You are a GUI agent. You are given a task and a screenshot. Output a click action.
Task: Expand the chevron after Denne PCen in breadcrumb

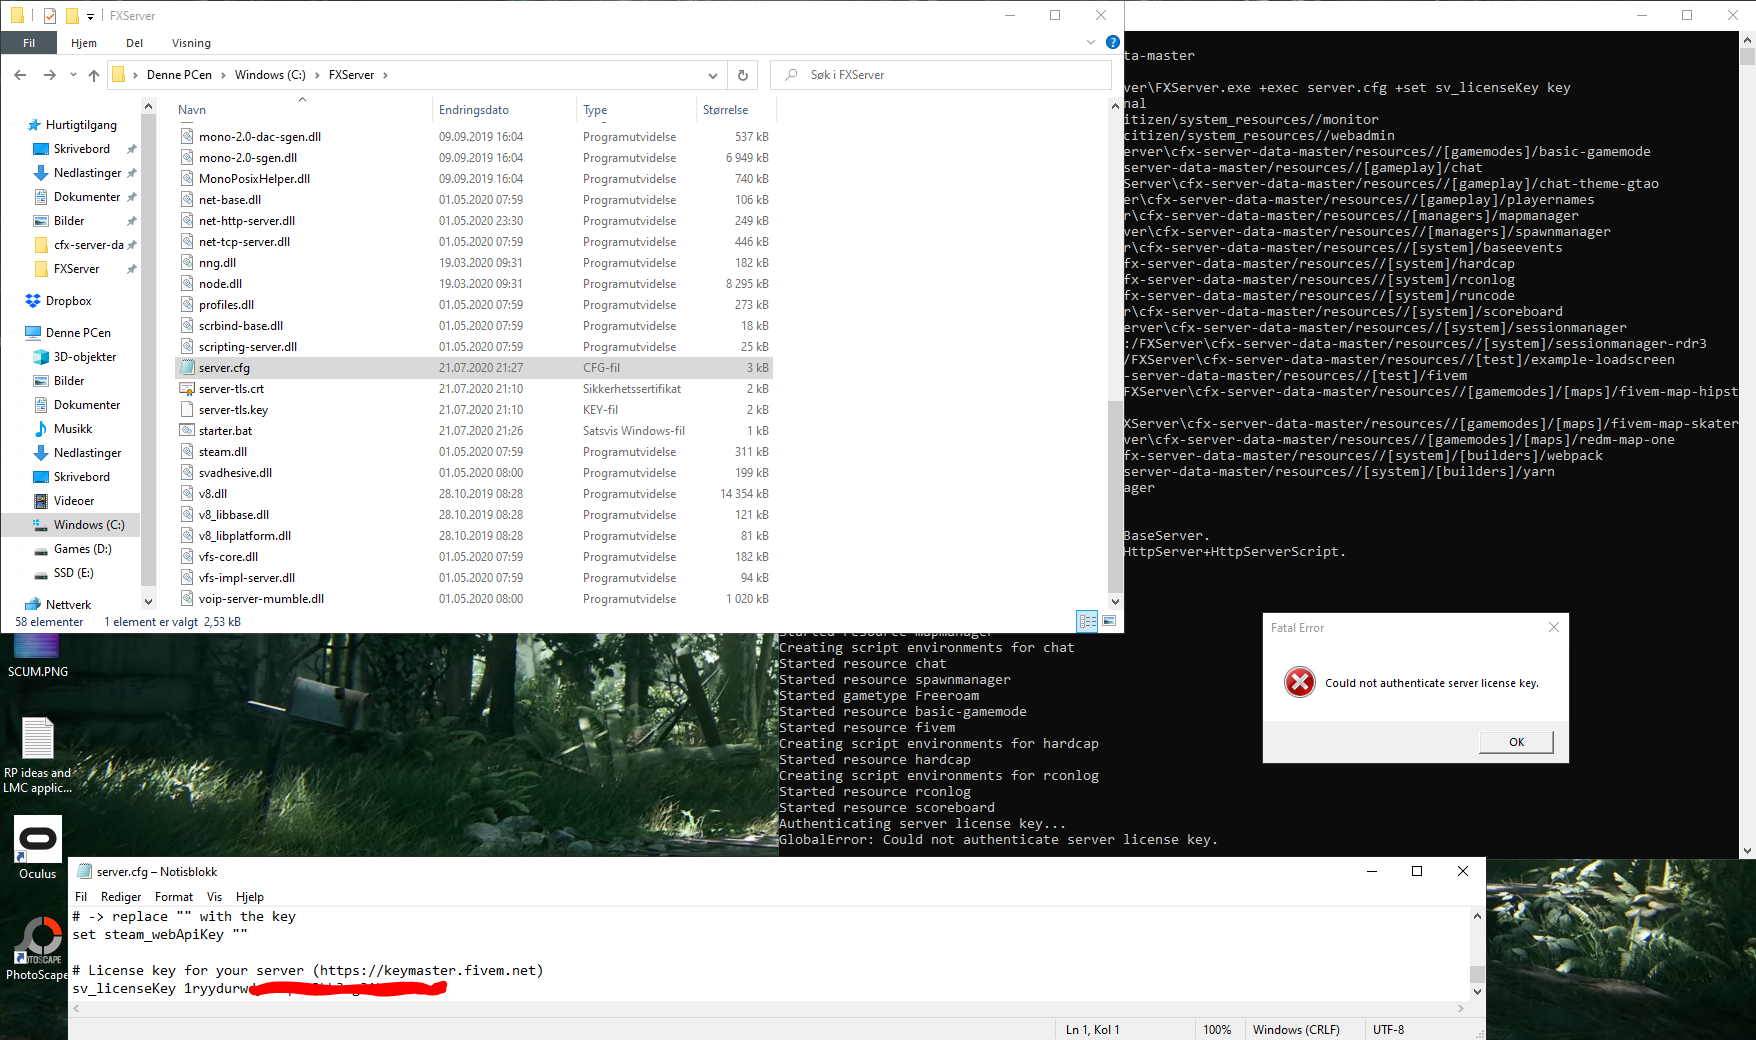point(223,75)
